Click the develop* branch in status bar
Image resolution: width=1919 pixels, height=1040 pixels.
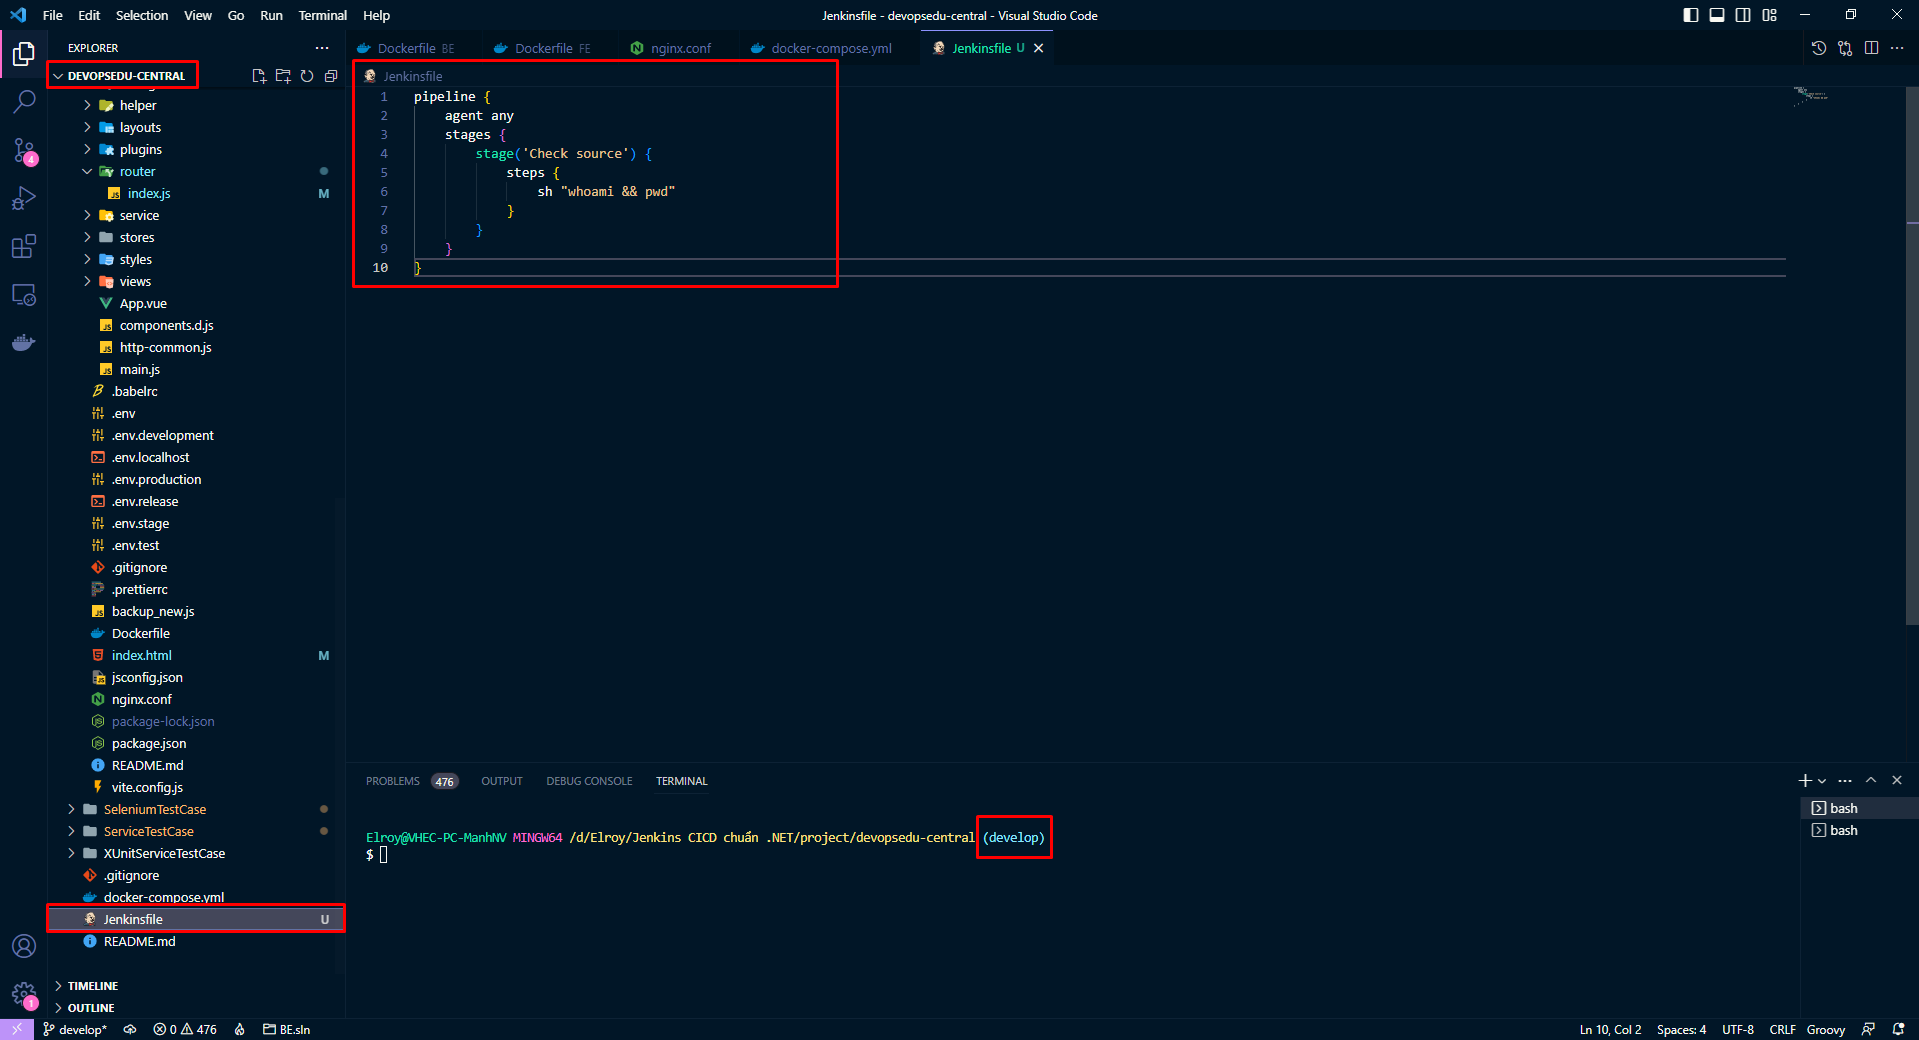coord(75,1029)
